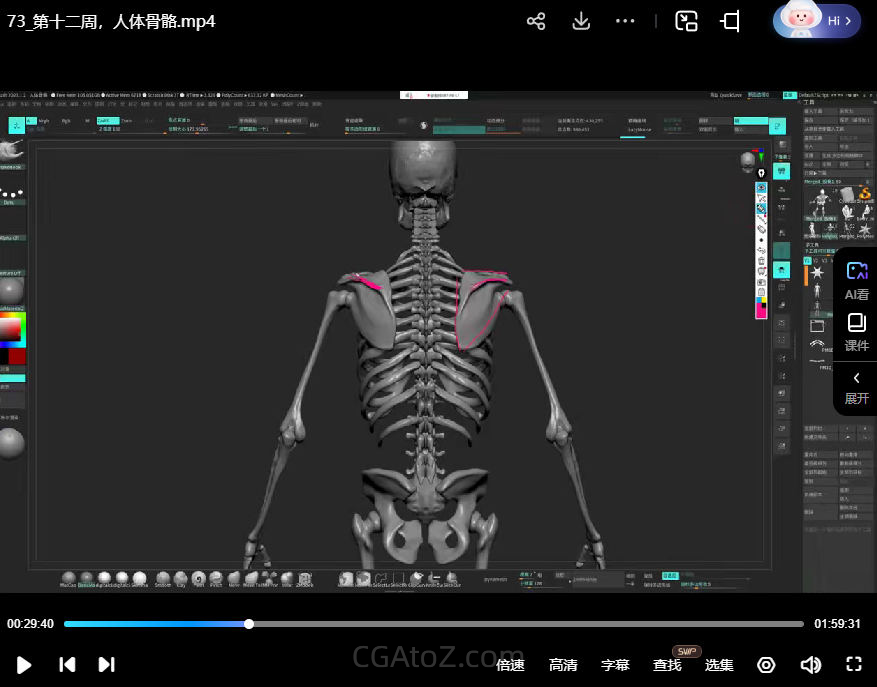Screen dimensions: 877x687
Task: Open the 查找 search feature
Action: coord(667,665)
